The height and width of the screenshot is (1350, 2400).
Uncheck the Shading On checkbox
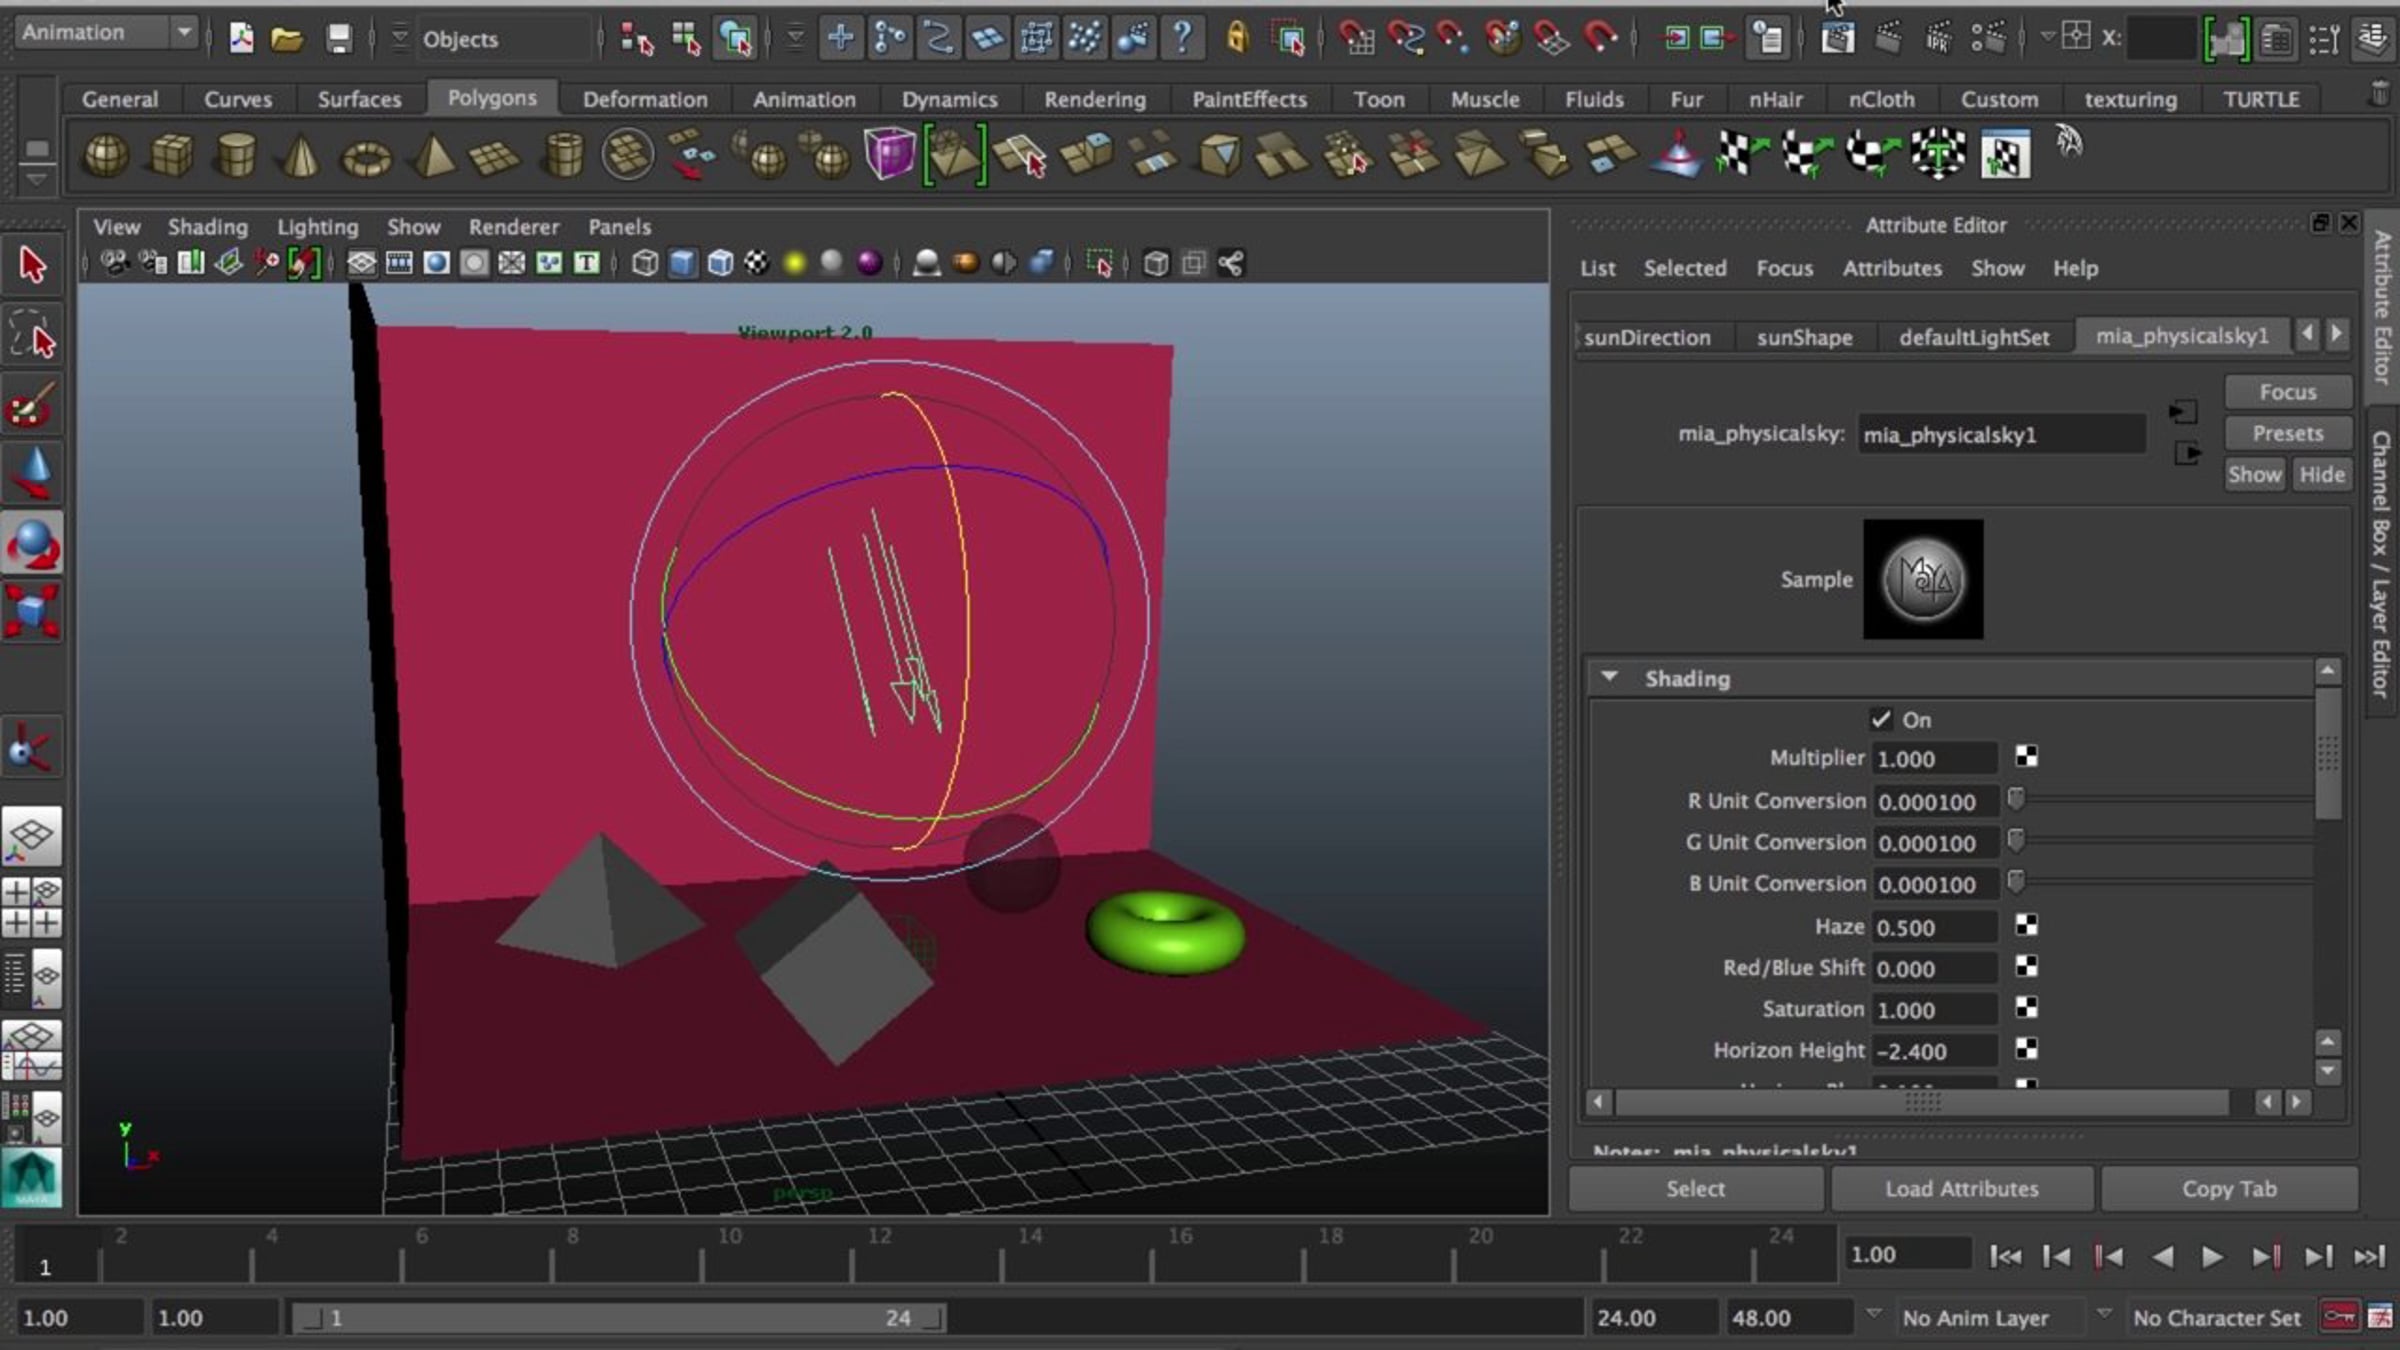tap(1881, 720)
